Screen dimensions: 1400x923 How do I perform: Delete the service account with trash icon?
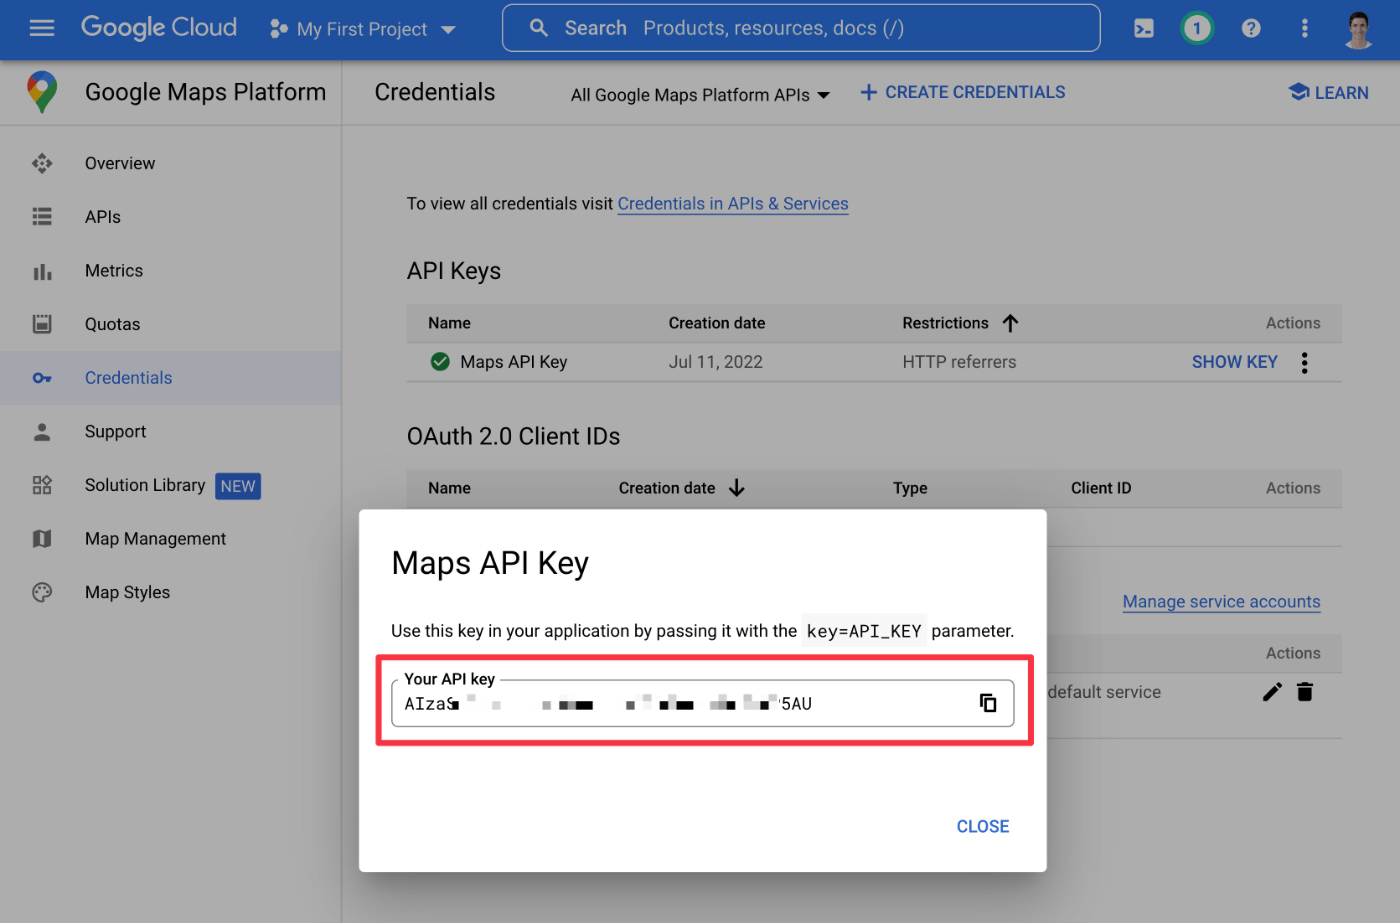point(1305,692)
